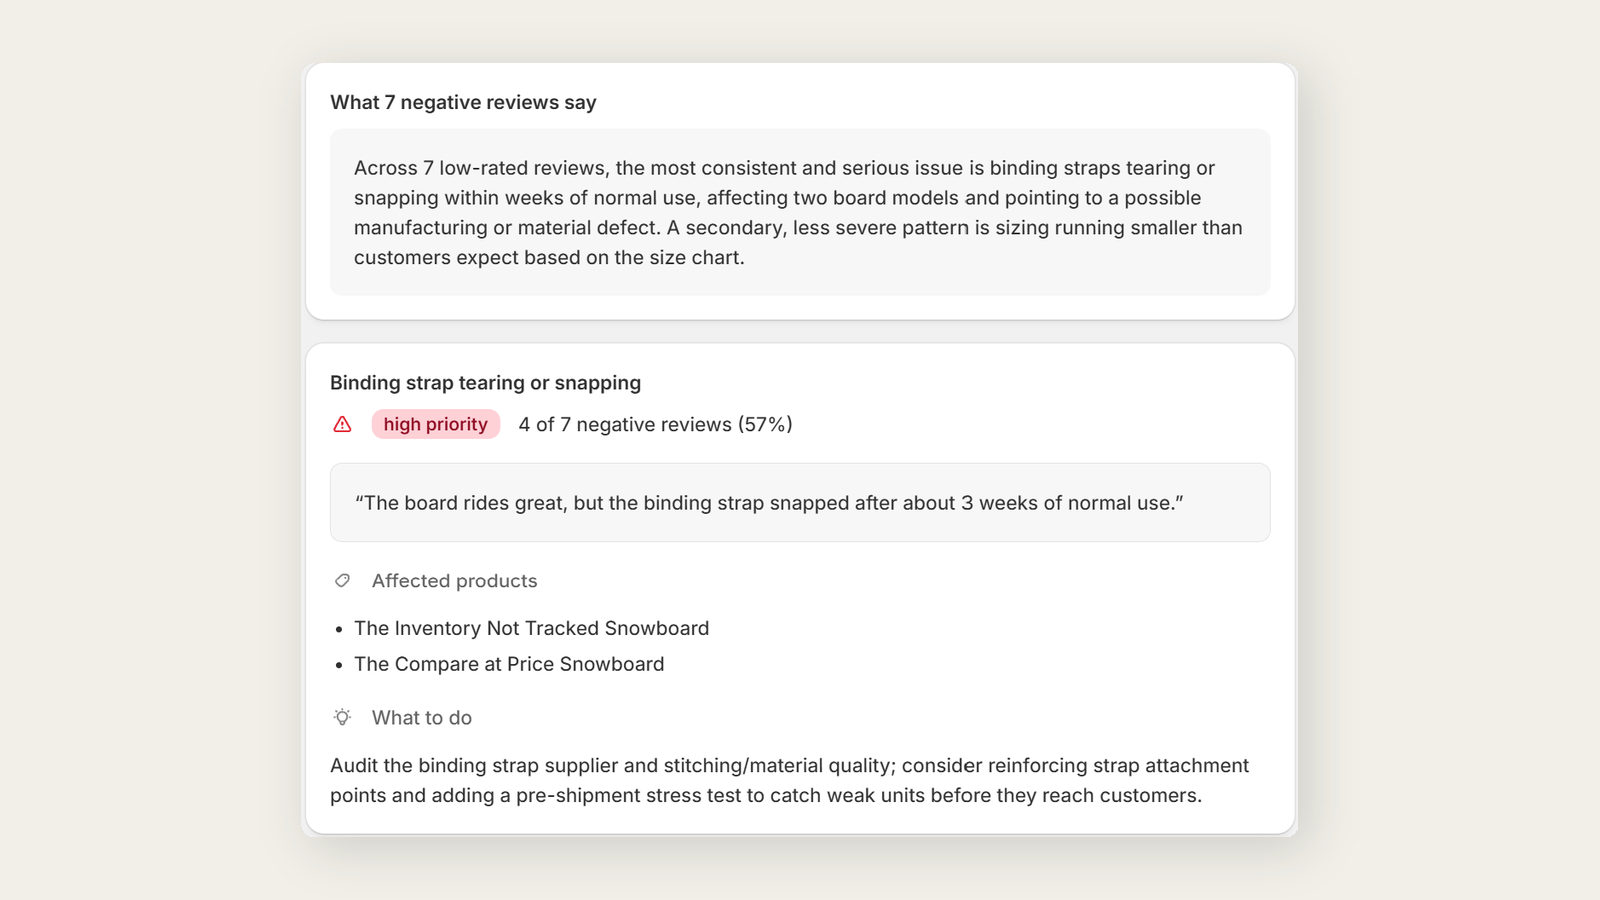Open The Compare at Price Snowboard item
This screenshot has height=900, width=1600.
point(509,664)
